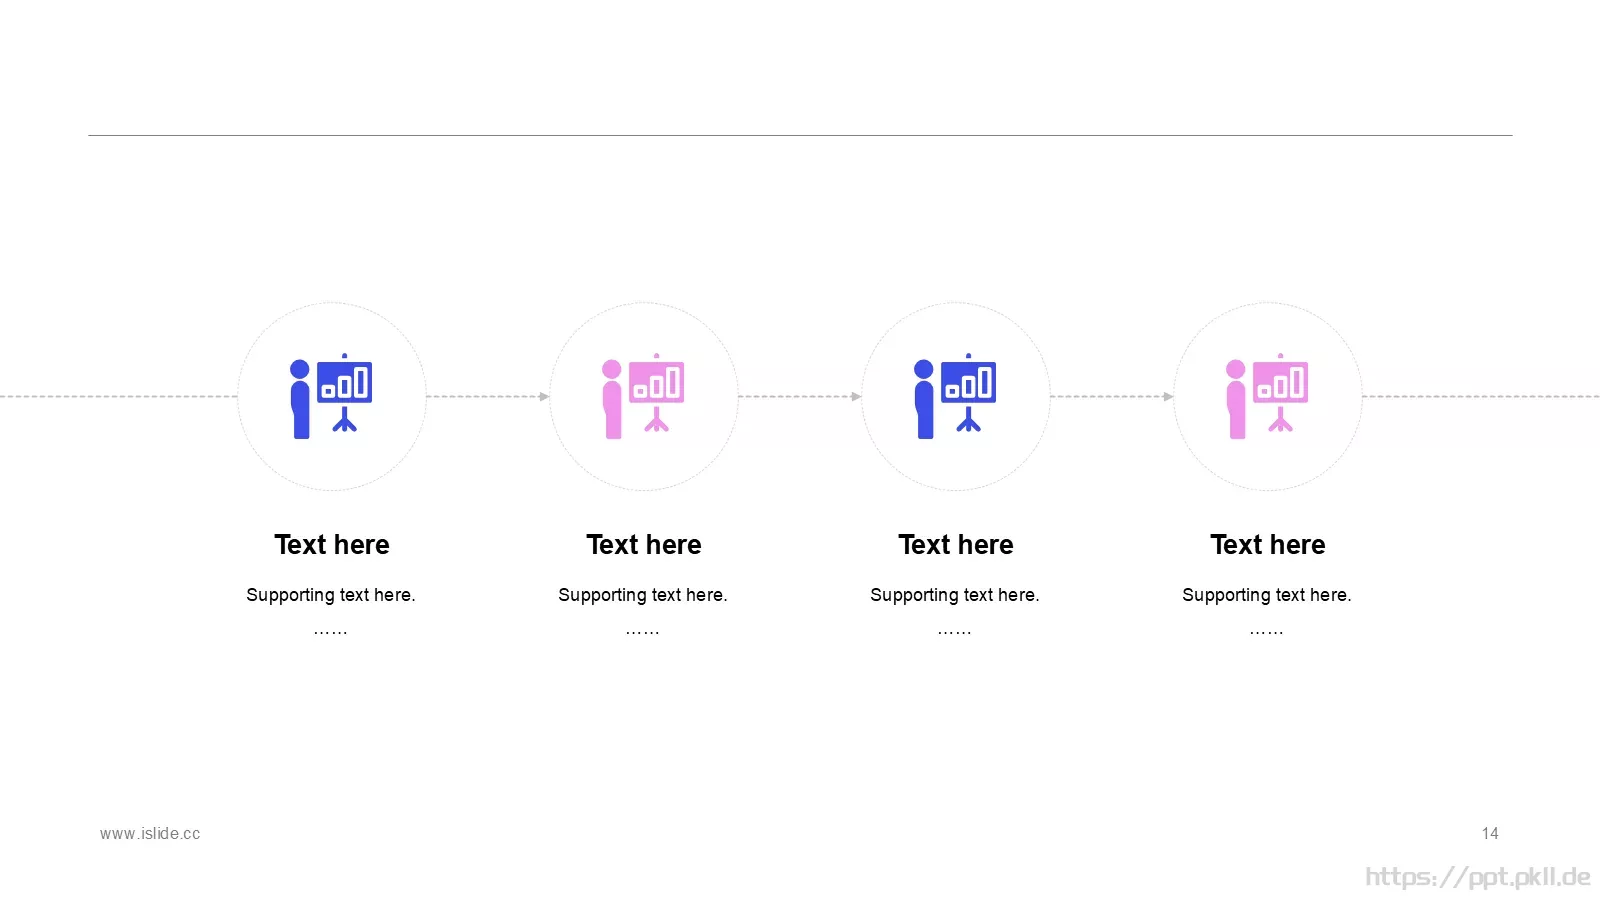Select supporting text under first circle
This screenshot has height=900, width=1600.
[x=331, y=595]
